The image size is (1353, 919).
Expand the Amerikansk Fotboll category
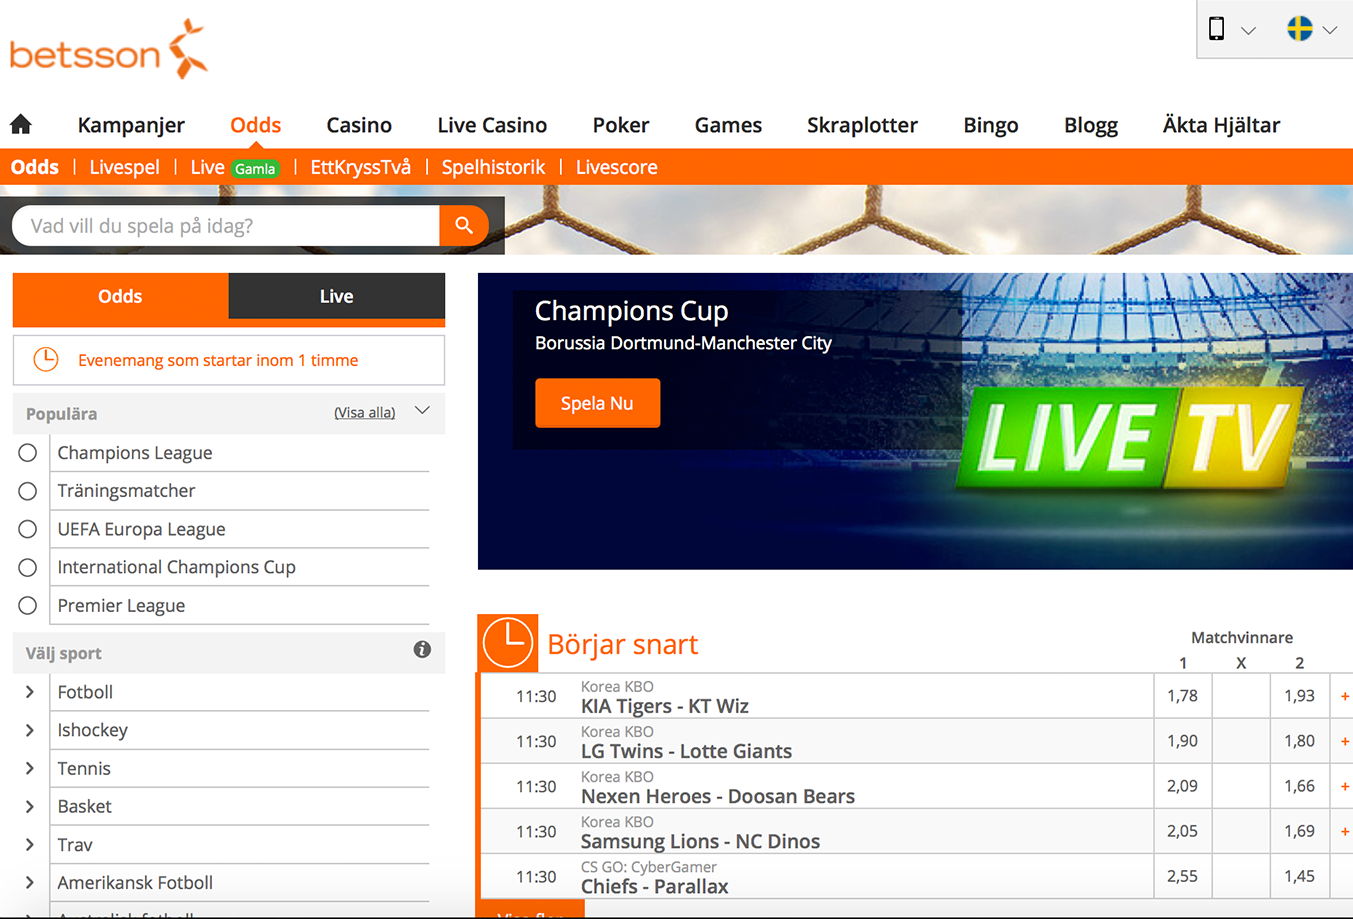coord(30,883)
